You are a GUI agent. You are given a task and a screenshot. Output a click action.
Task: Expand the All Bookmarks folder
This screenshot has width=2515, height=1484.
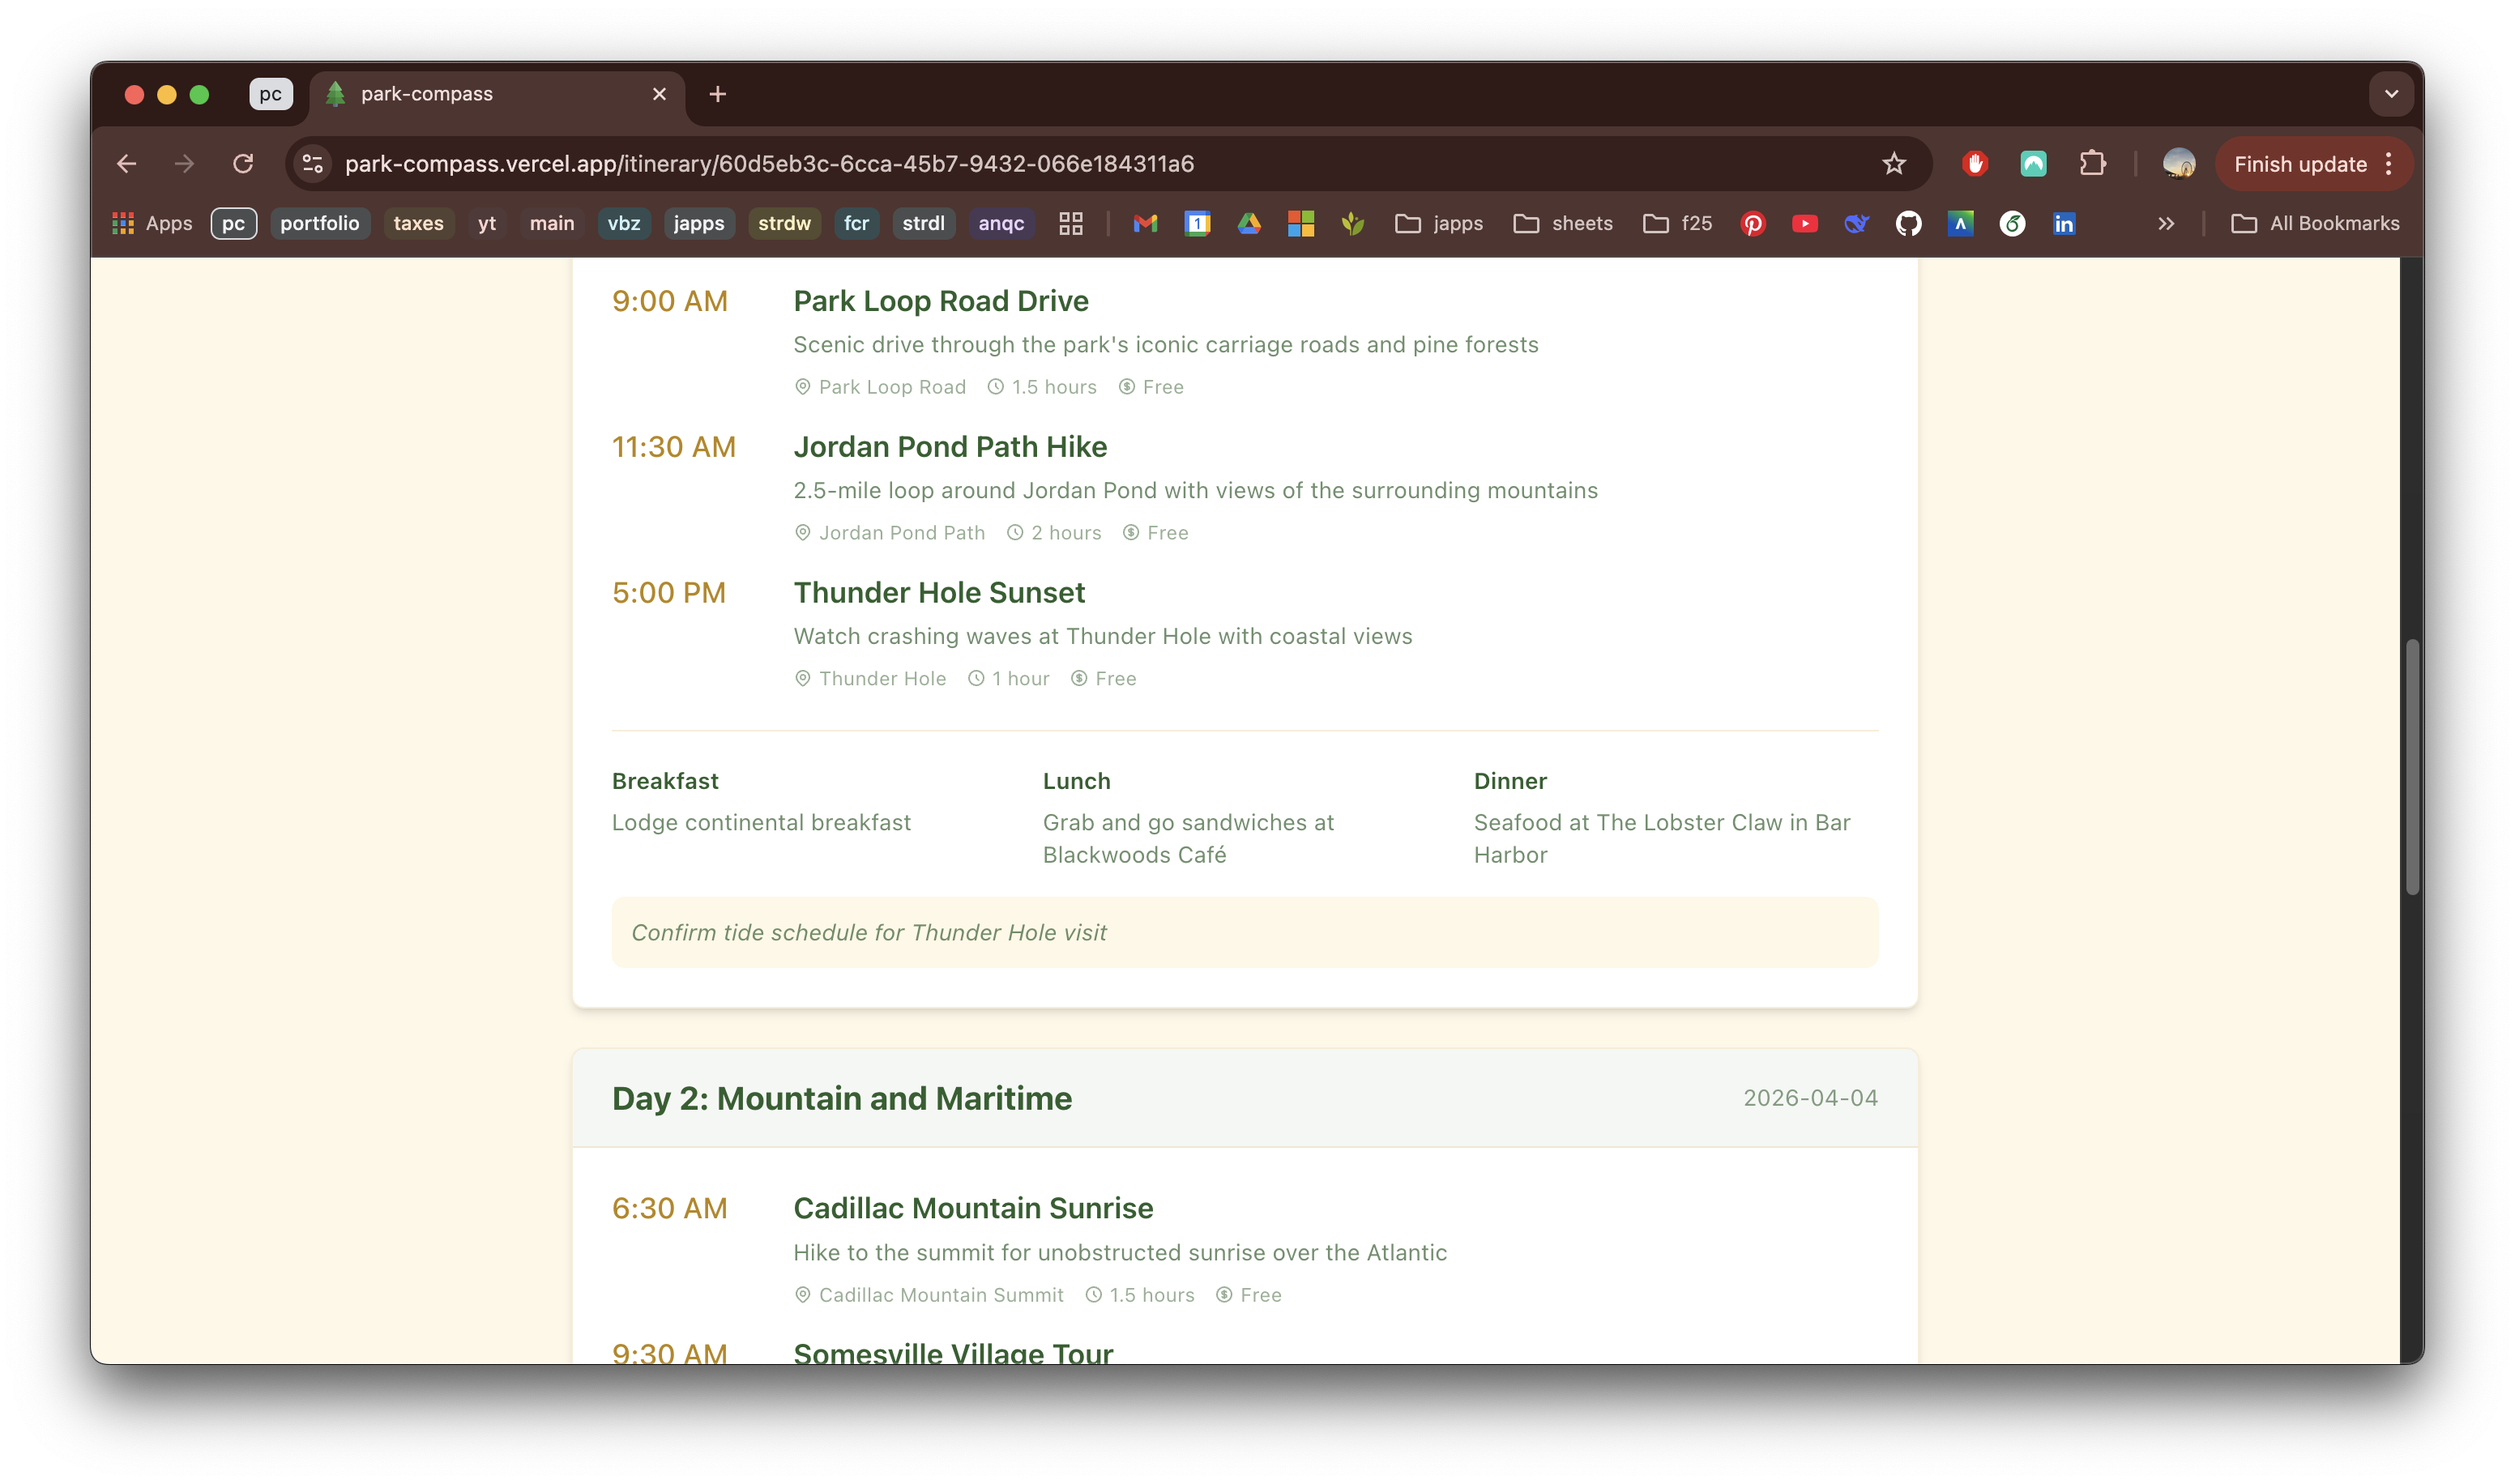(2315, 223)
